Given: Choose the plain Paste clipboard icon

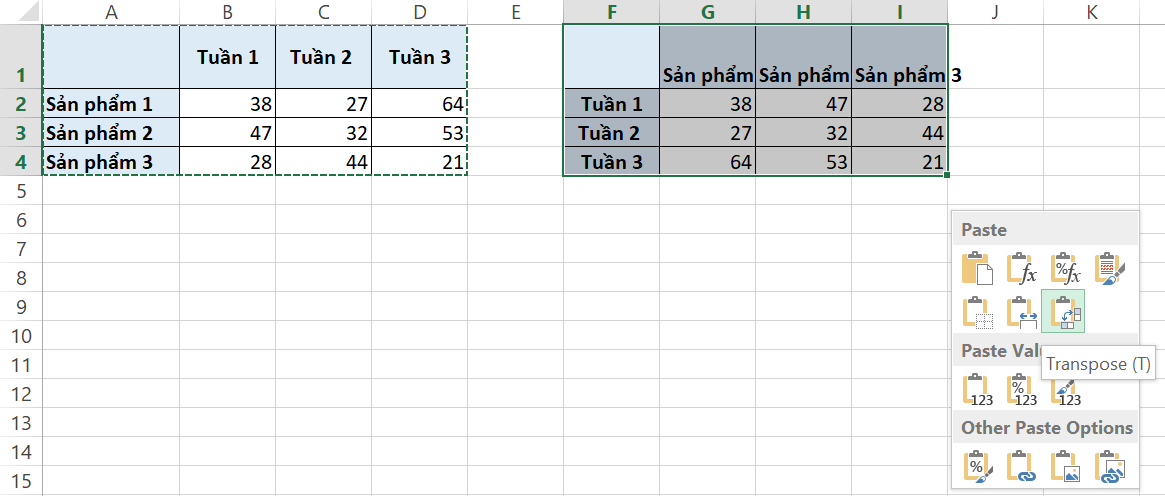Looking at the screenshot, I should pos(976,268).
